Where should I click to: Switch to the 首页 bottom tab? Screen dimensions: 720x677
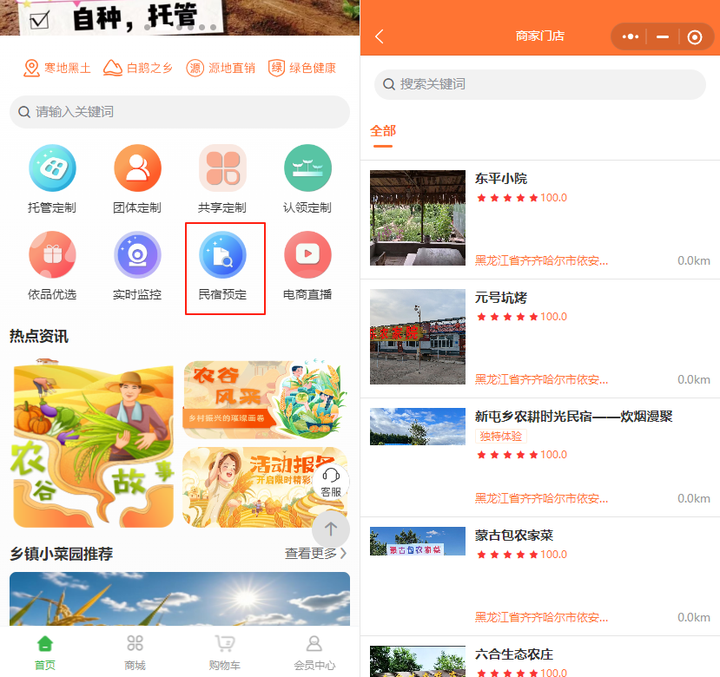click(x=45, y=653)
